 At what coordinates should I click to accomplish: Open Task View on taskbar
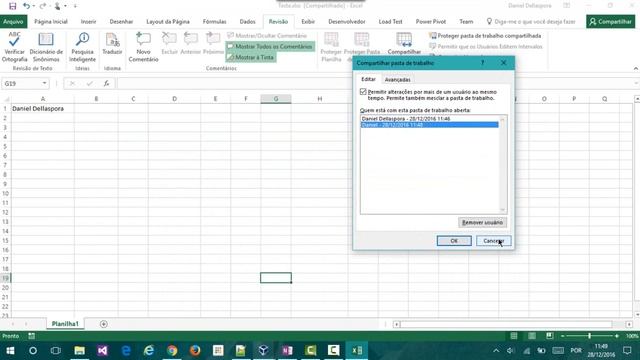(x=56, y=351)
